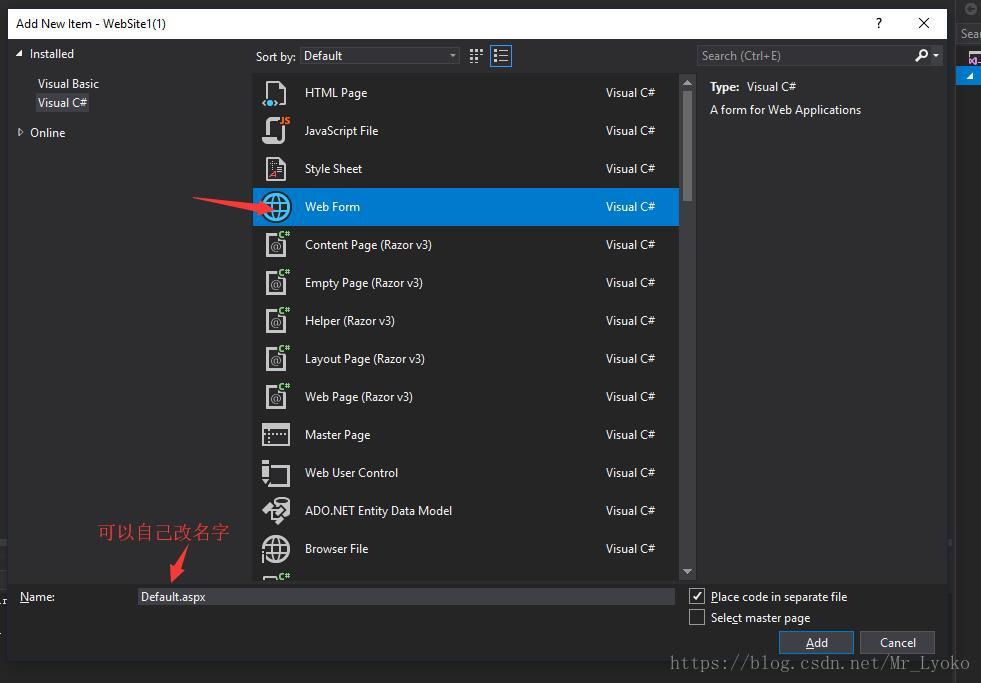Click the 'Web User Control' row text
Image resolution: width=981 pixels, height=683 pixels.
(x=351, y=473)
